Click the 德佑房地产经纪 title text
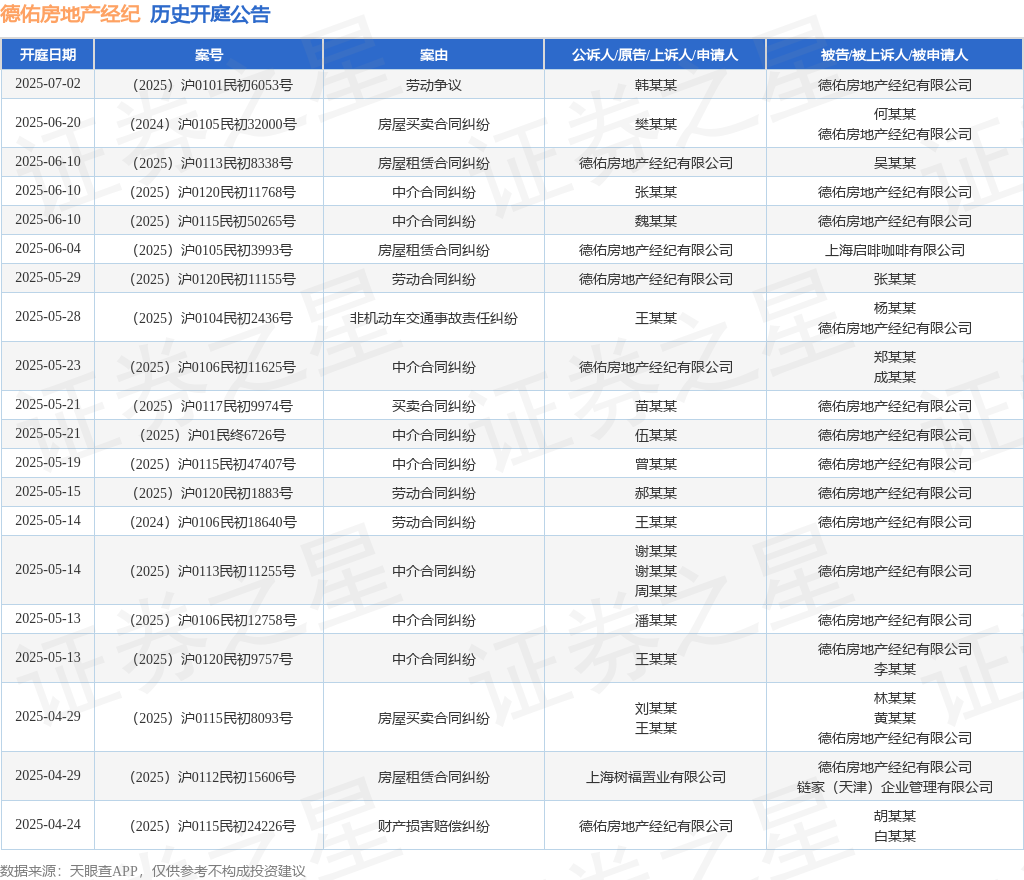The height and width of the screenshot is (880, 1024). tap(70, 14)
